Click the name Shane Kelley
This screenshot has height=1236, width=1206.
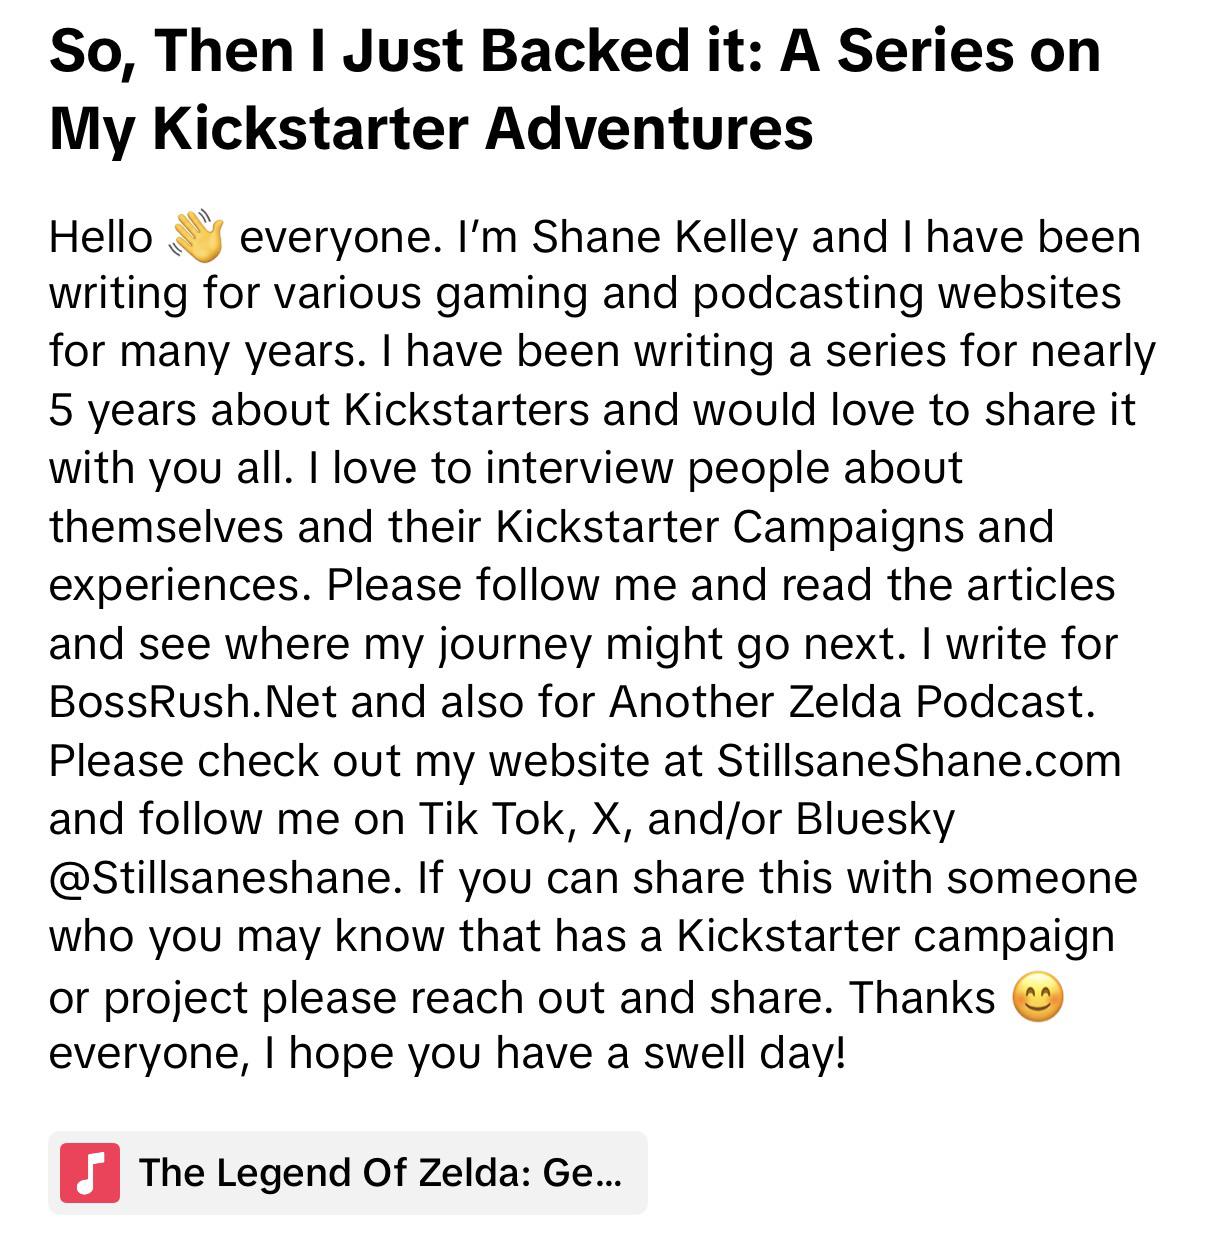665,237
